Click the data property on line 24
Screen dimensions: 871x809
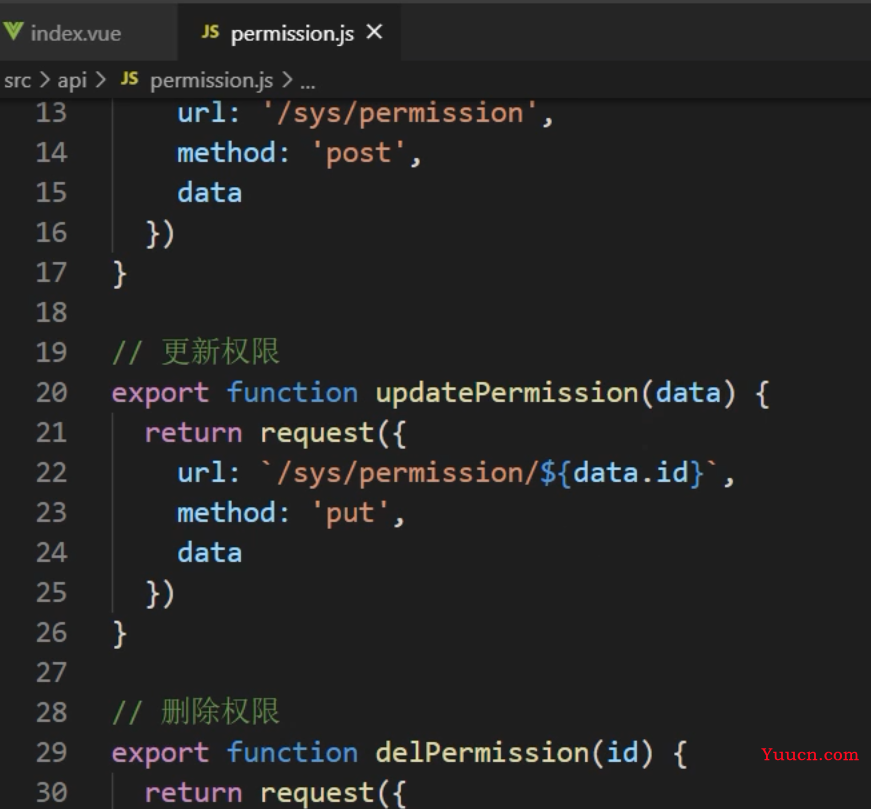tap(209, 553)
